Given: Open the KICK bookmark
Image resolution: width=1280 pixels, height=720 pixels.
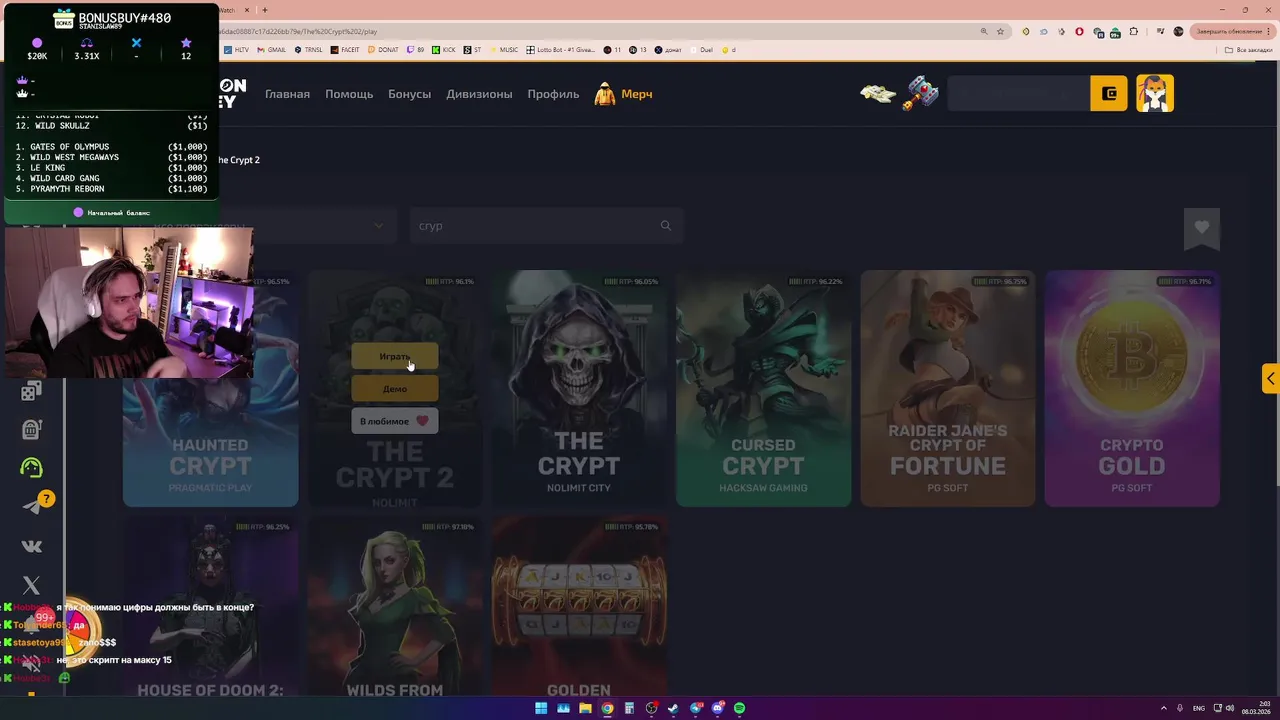Looking at the screenshot, I should 444,49.
